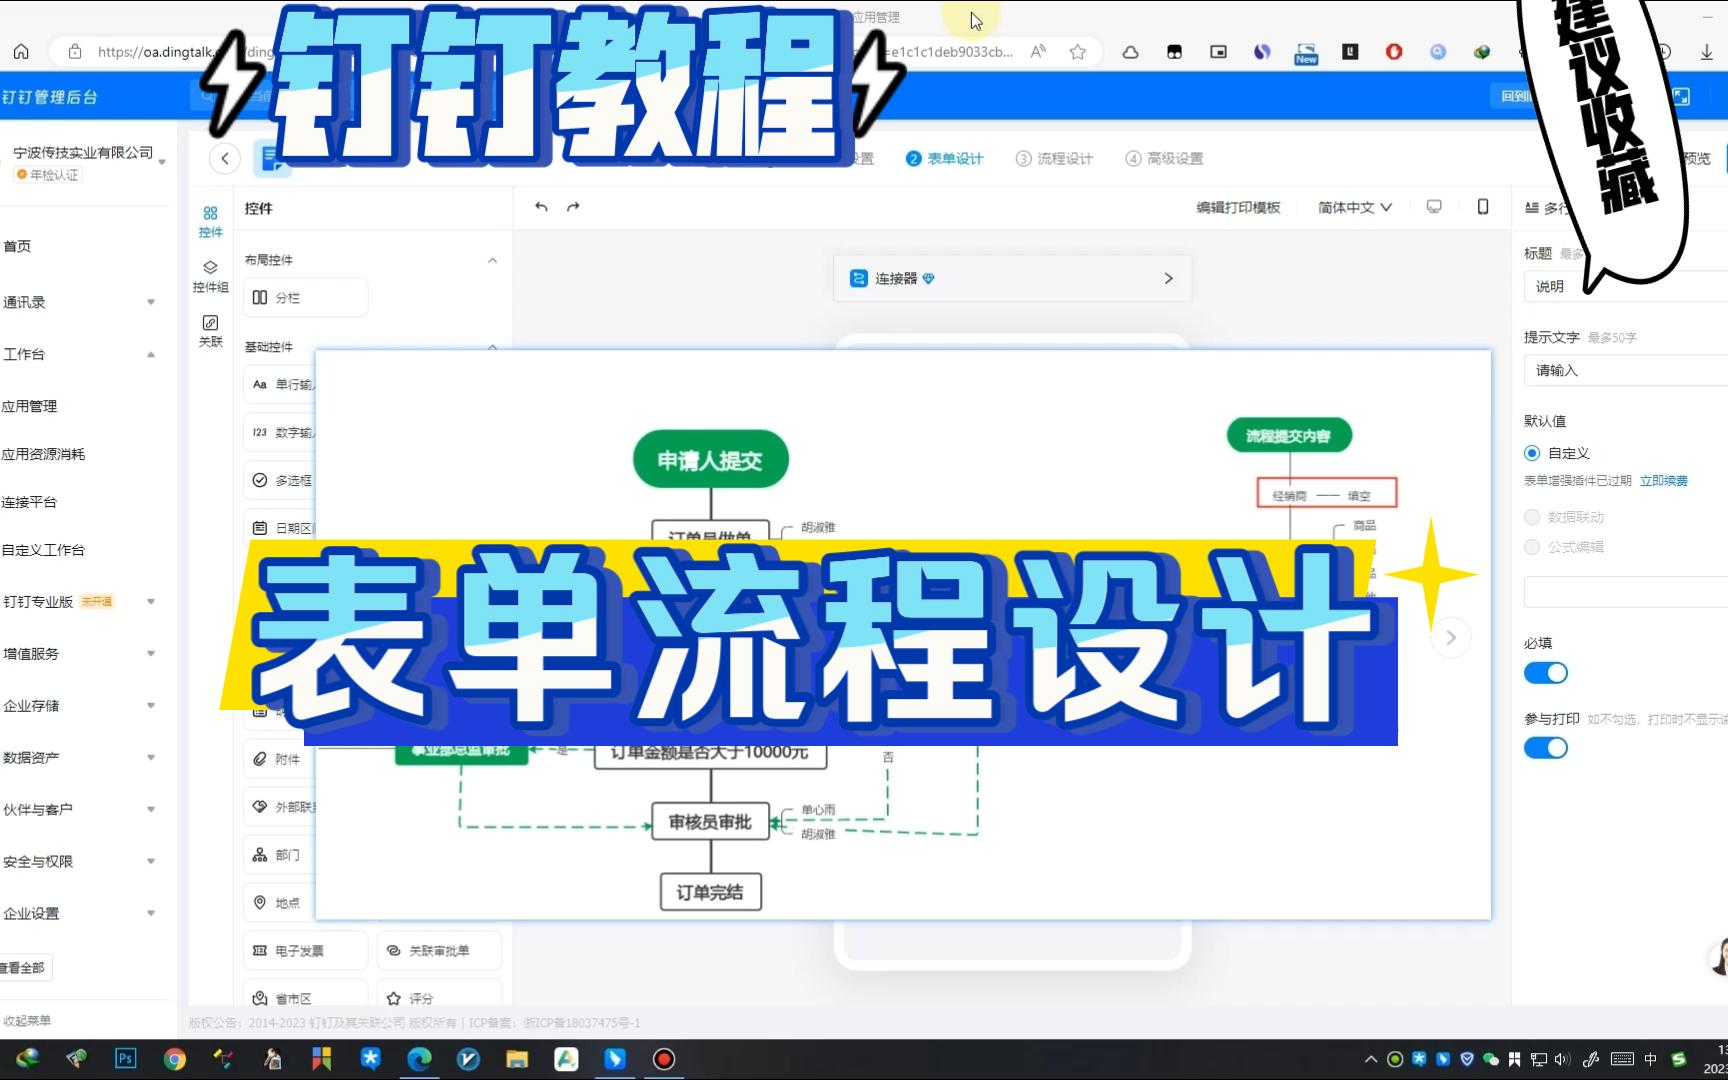Add the 部门 department control

[x=280, y=855]
